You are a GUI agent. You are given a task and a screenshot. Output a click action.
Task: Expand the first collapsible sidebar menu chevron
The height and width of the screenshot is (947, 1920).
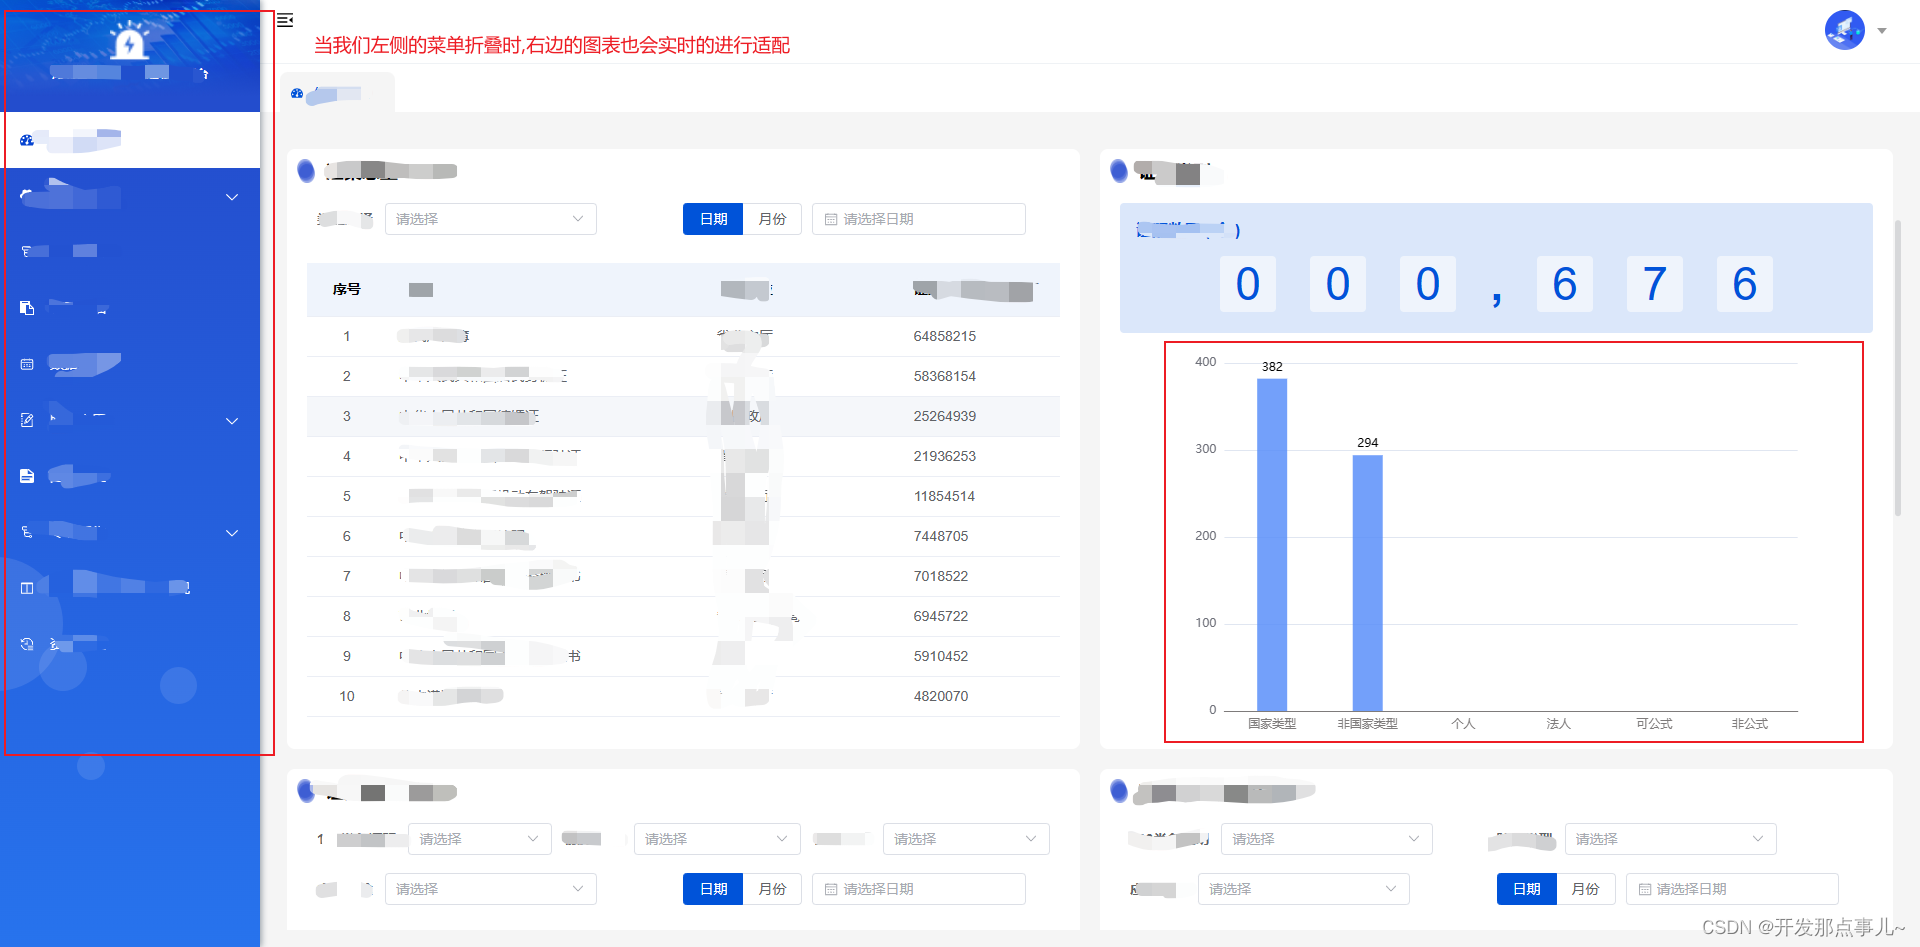232,196
